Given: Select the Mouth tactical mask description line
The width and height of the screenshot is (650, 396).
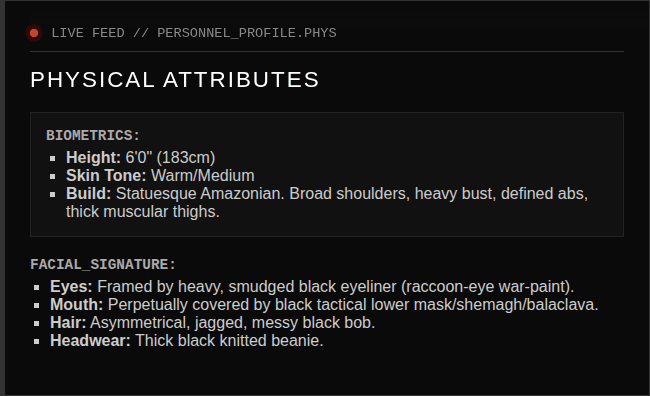Looking at the screenshot, I should [324, 305].
